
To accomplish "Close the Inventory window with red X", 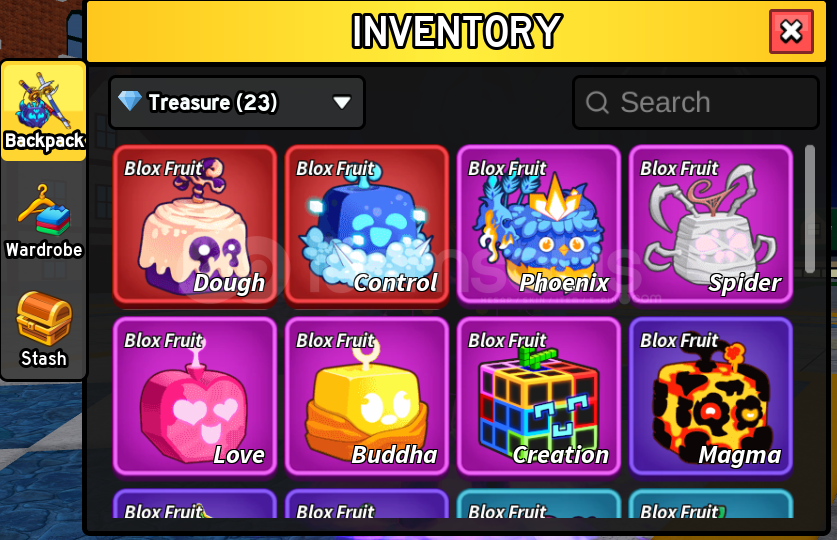I will pyautogui.click(x=791, y=31).
